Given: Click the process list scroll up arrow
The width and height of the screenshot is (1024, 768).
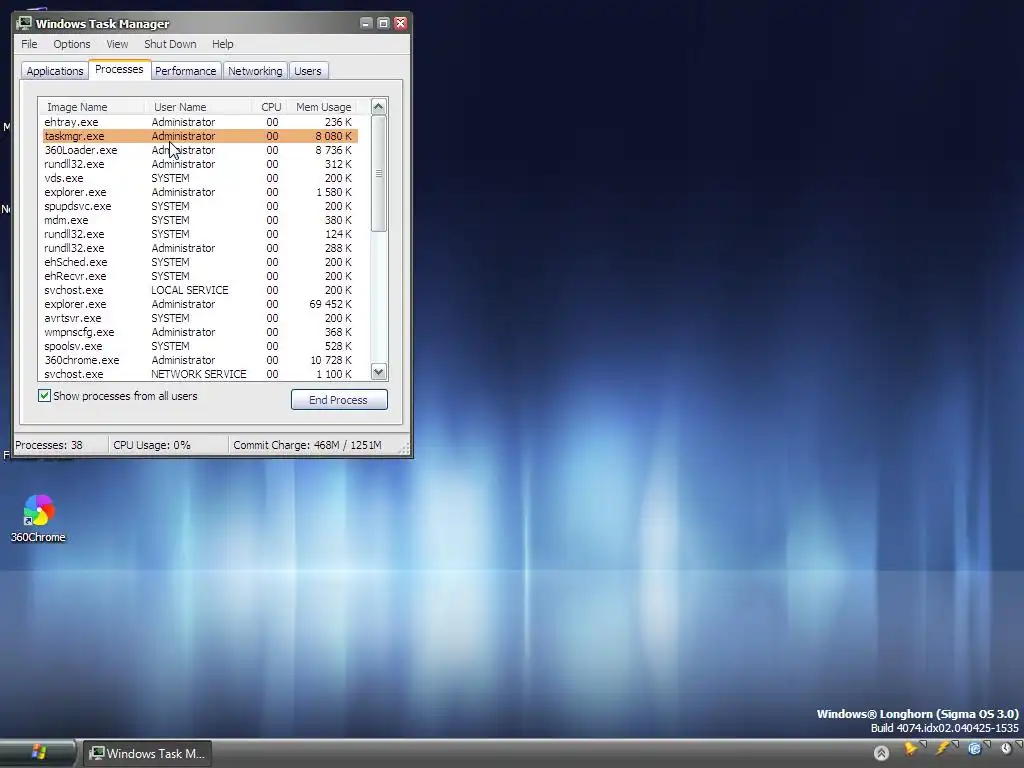Looking at the screenshot, I should (379, 106).
